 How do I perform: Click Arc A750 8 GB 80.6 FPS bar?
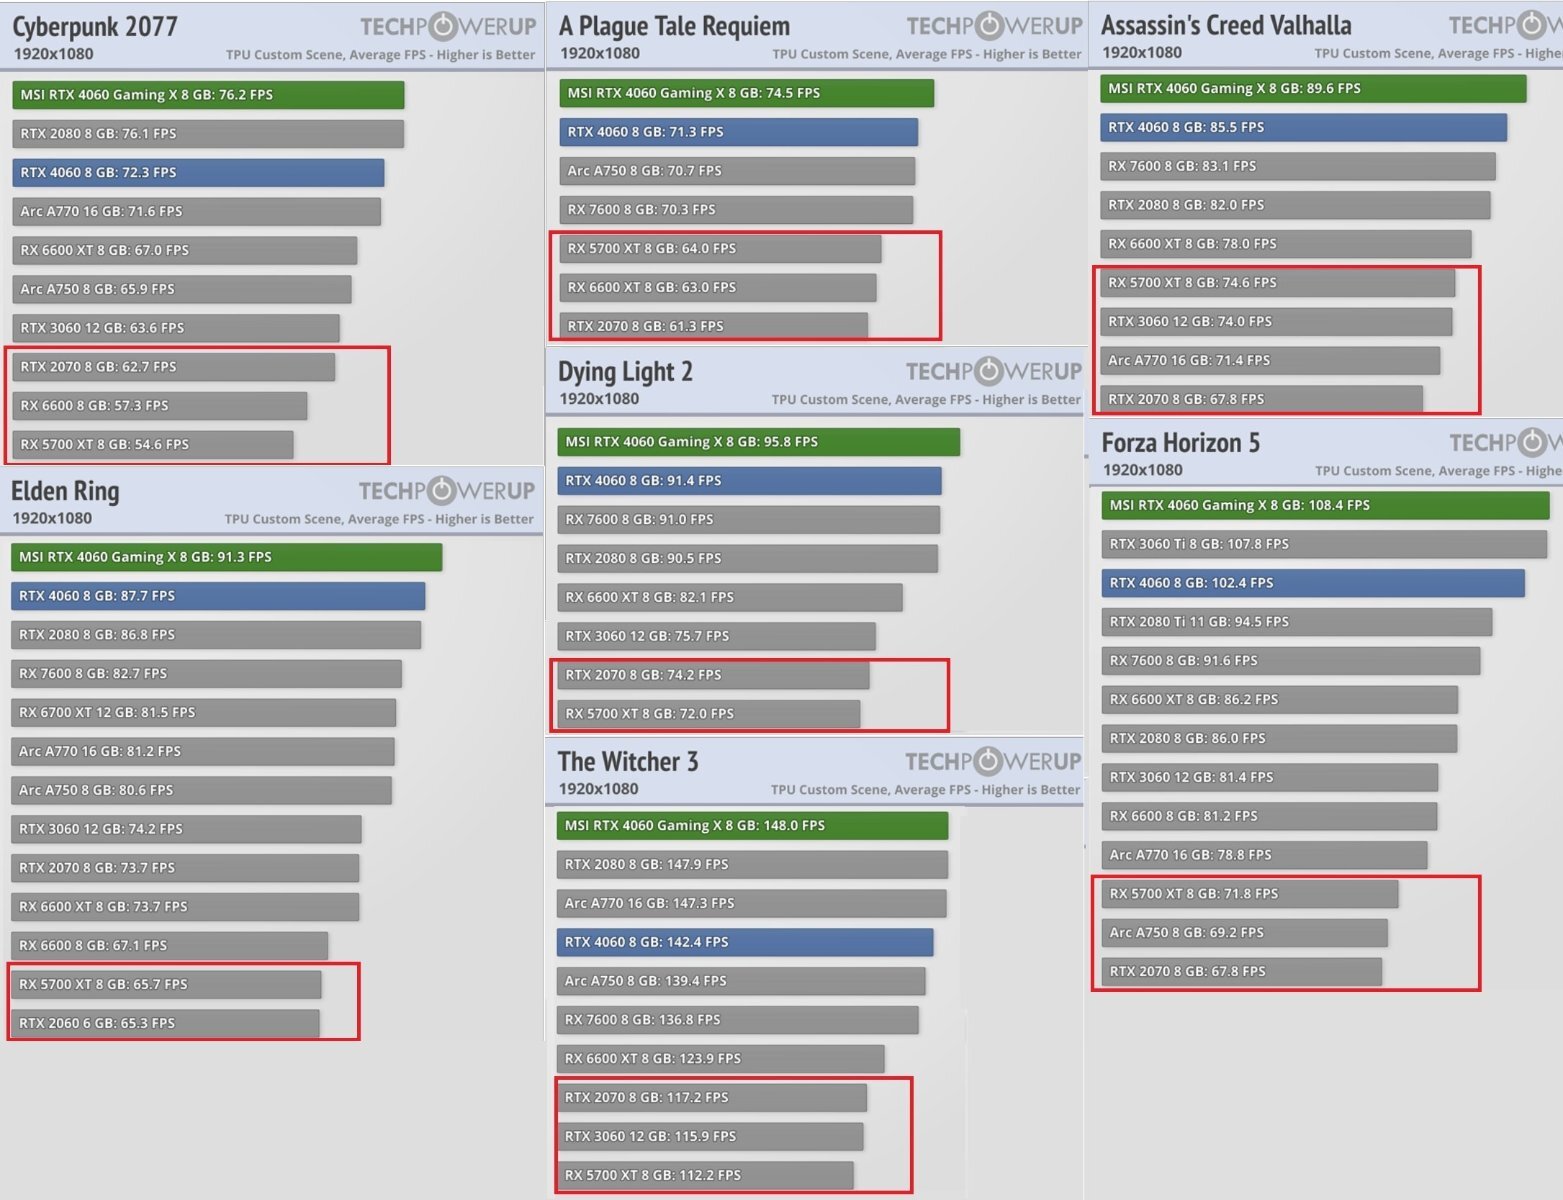(x=202, y=791)
